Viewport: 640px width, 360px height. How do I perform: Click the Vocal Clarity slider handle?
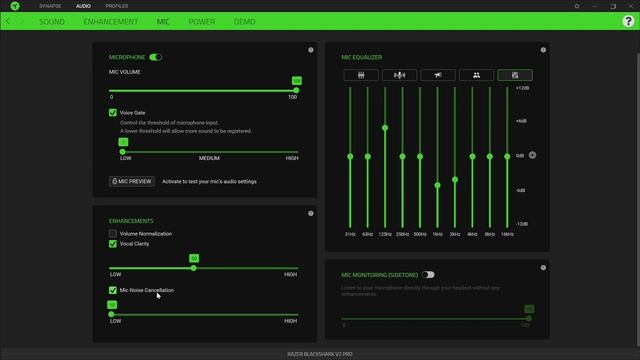pyautogui.click(x=193, y=268)
